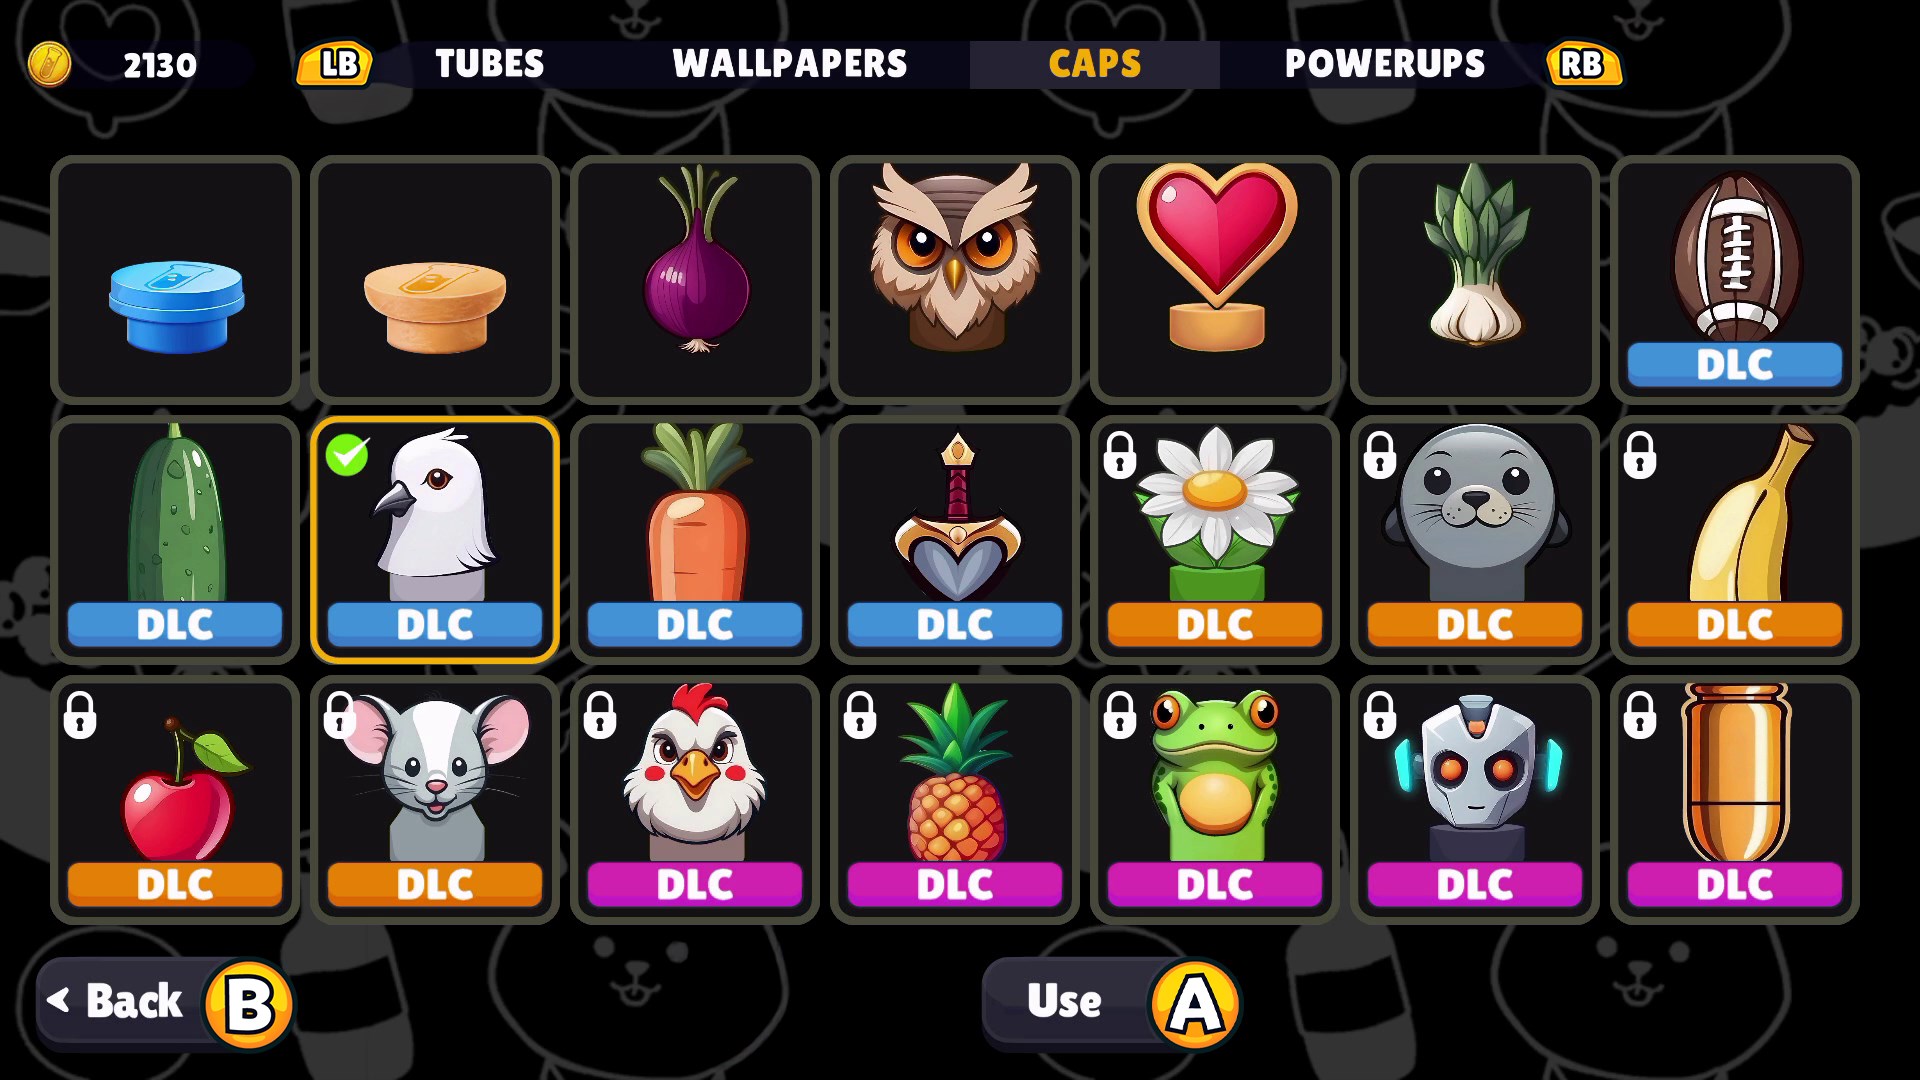Viewport: 1920px width, 1080px height.
Task: Choose the cork stopper cap
Action: (435, 280)
